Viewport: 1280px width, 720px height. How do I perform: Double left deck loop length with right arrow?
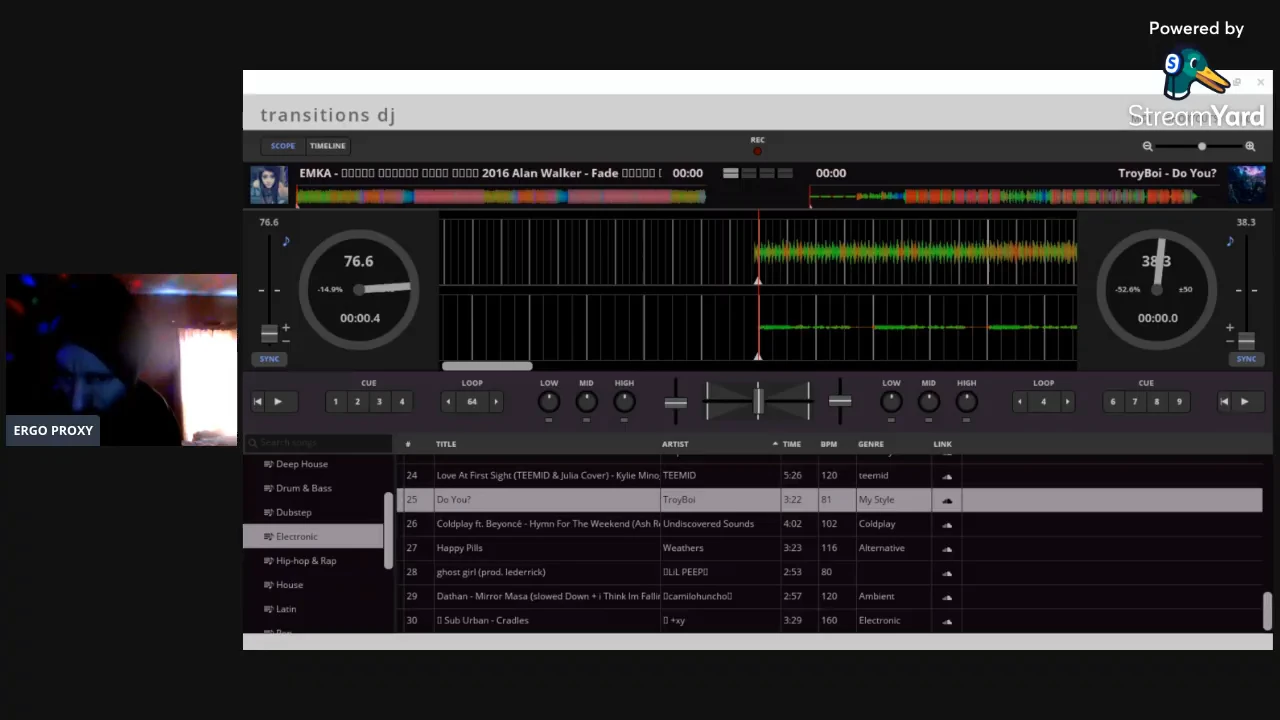[496, 402]
